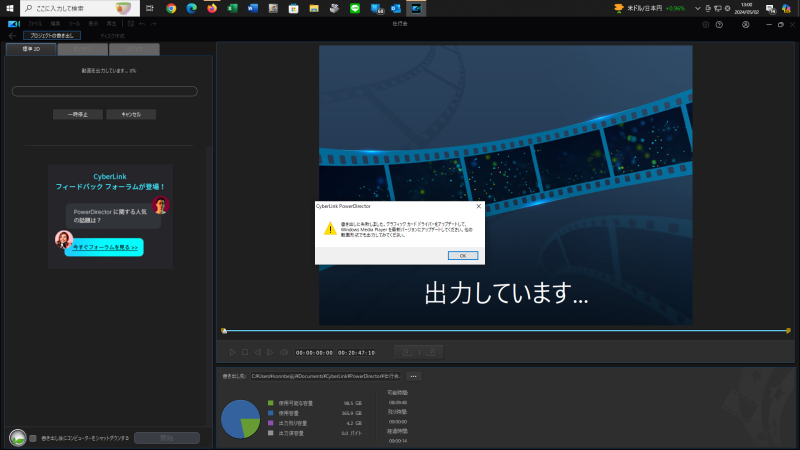This screenshot has height=450, width=800.
Task: Click the green 使用可能な容量 legend swatch
Action: pos(270,403)
